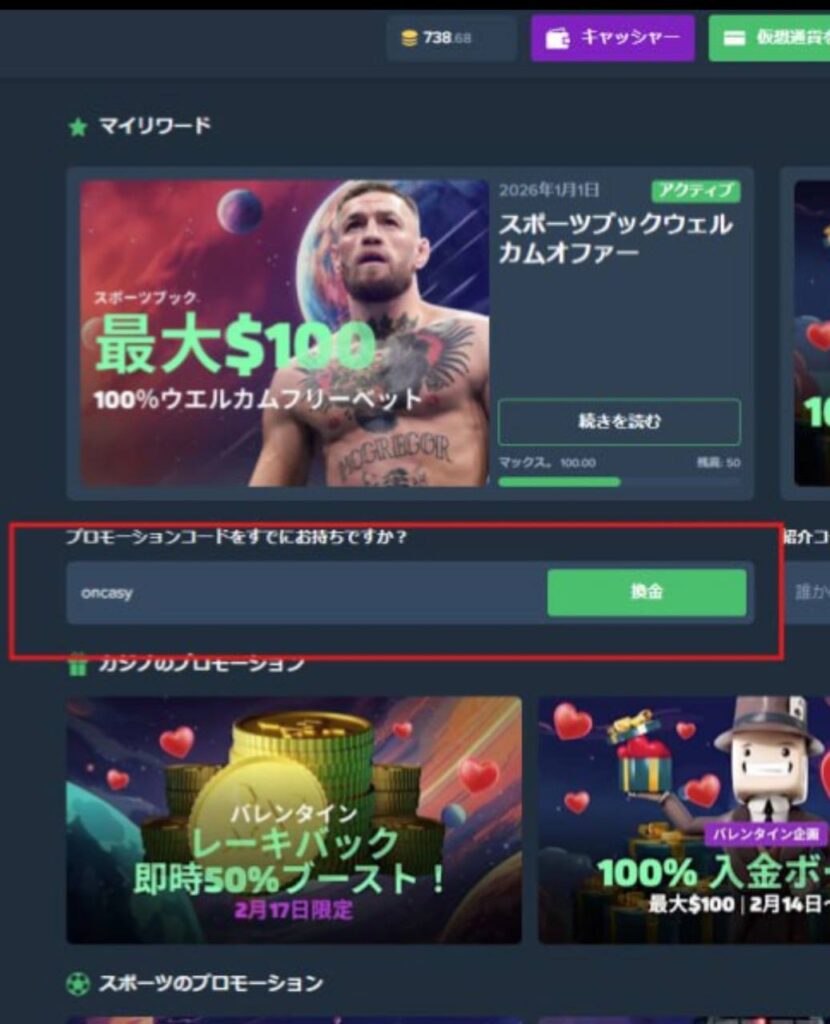Click the gift icon beside カジノのプロモーション
The width and height of the screenshot is (830, 1024).
(78, 665)
